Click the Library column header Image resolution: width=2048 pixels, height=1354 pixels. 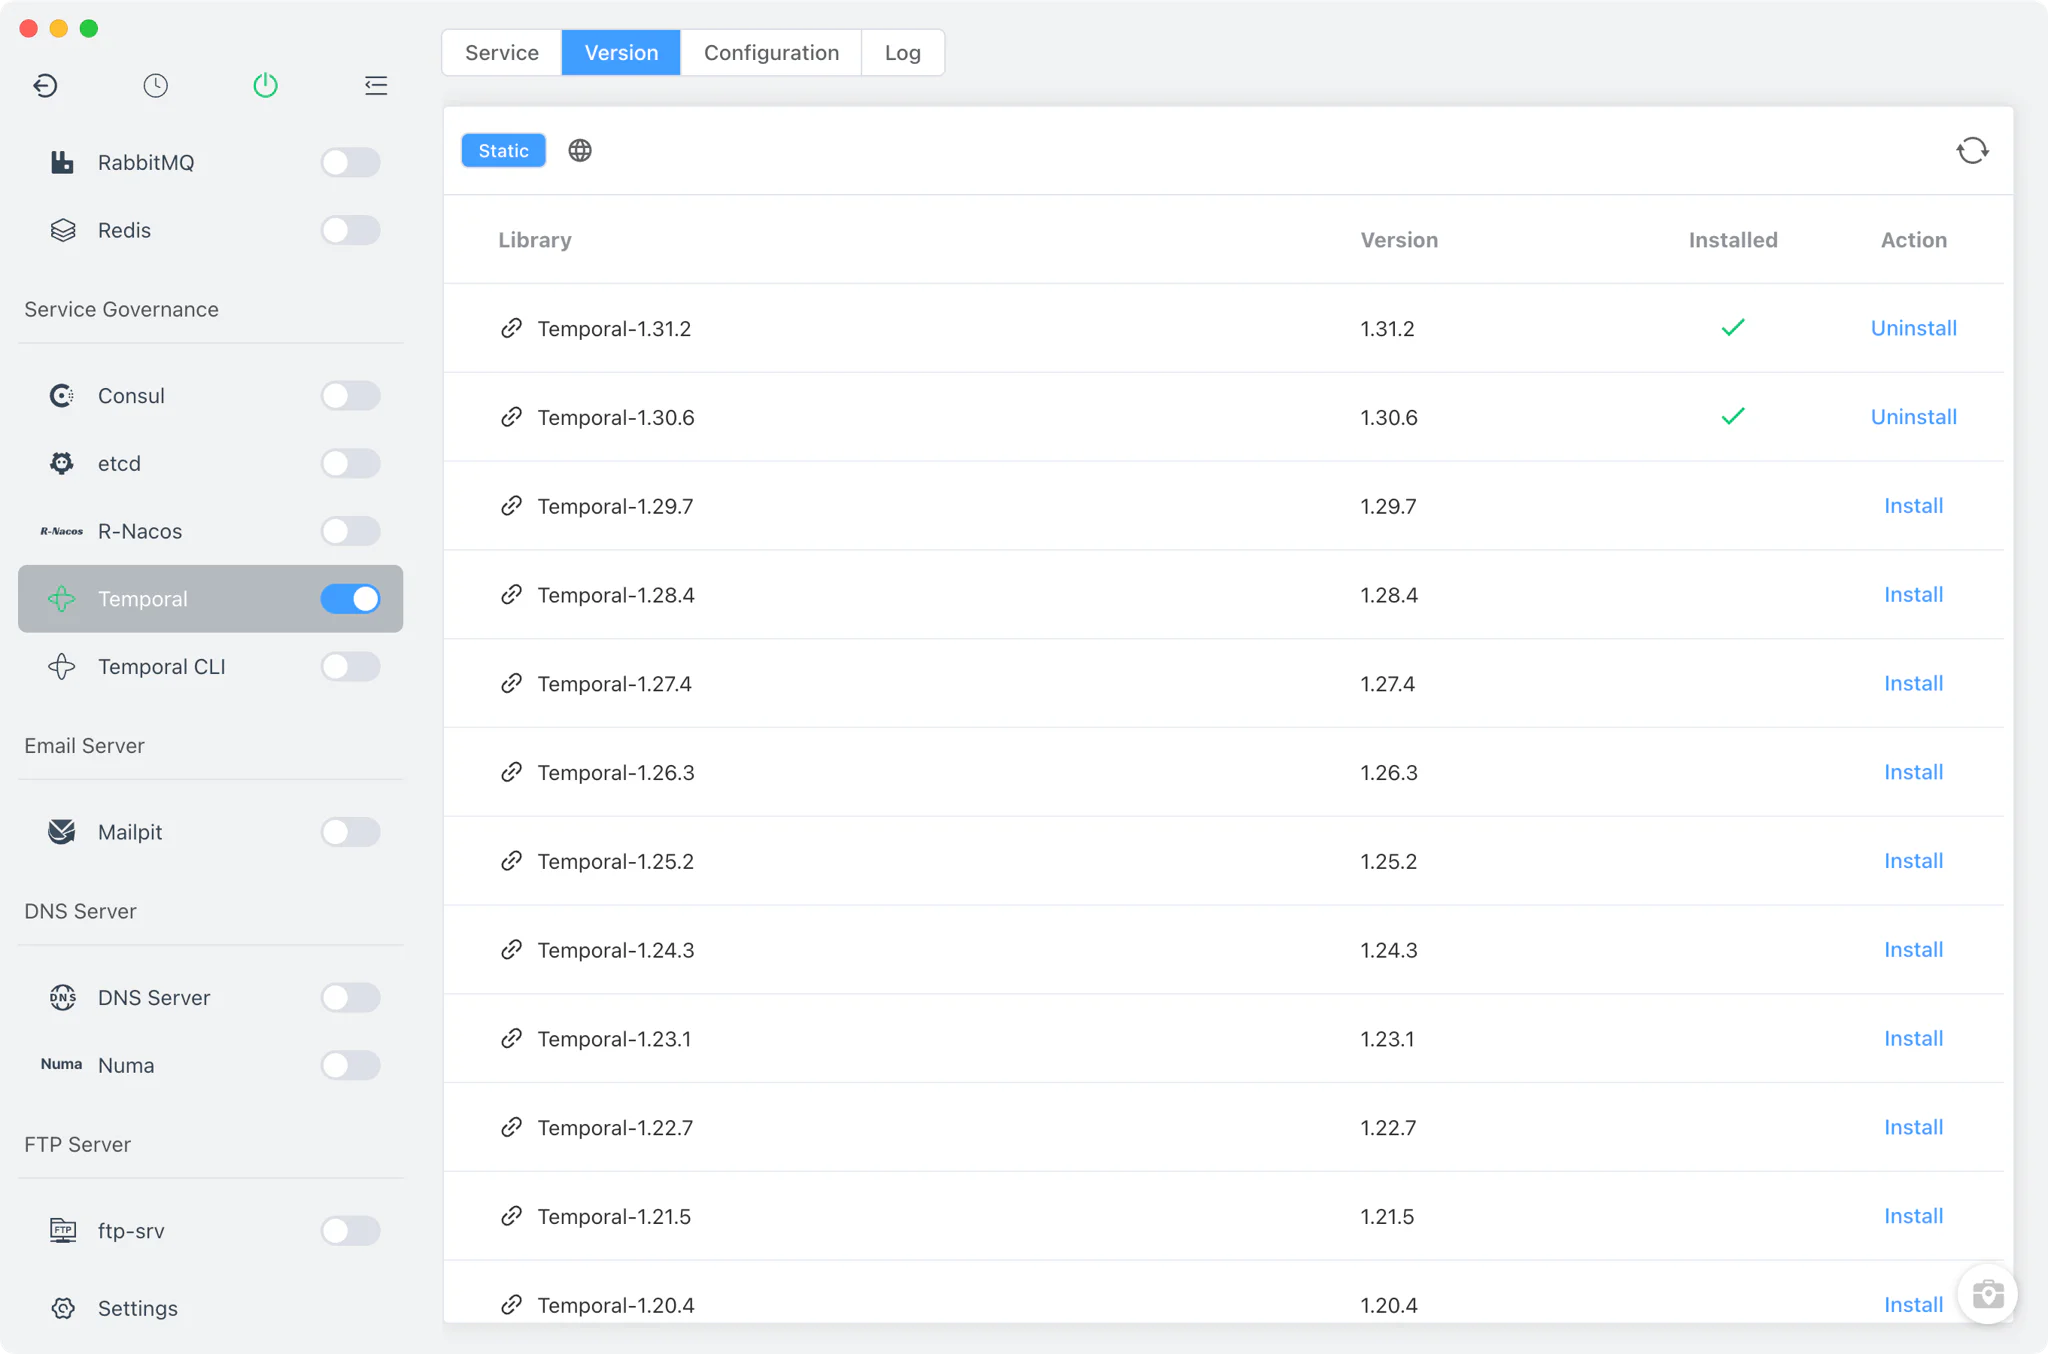[x=535, y=240]
